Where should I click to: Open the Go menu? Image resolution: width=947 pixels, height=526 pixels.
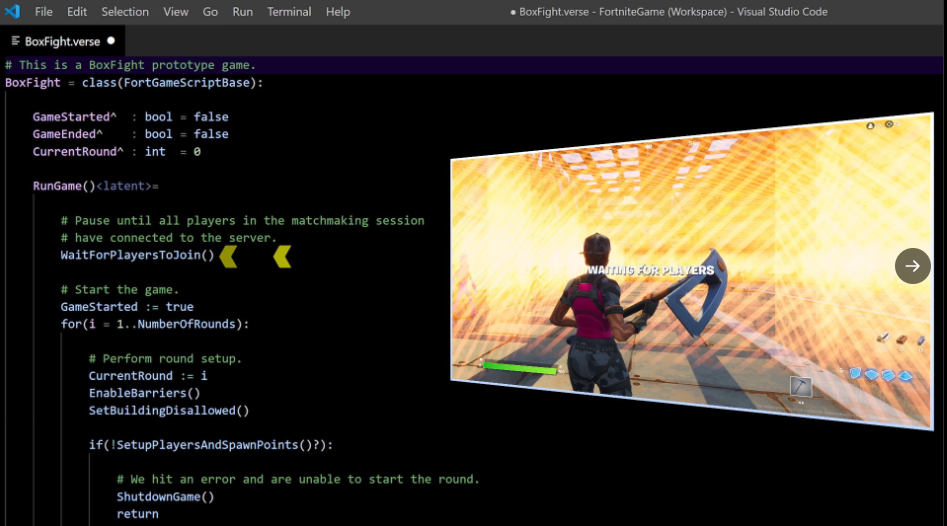[x=210, y=12]
